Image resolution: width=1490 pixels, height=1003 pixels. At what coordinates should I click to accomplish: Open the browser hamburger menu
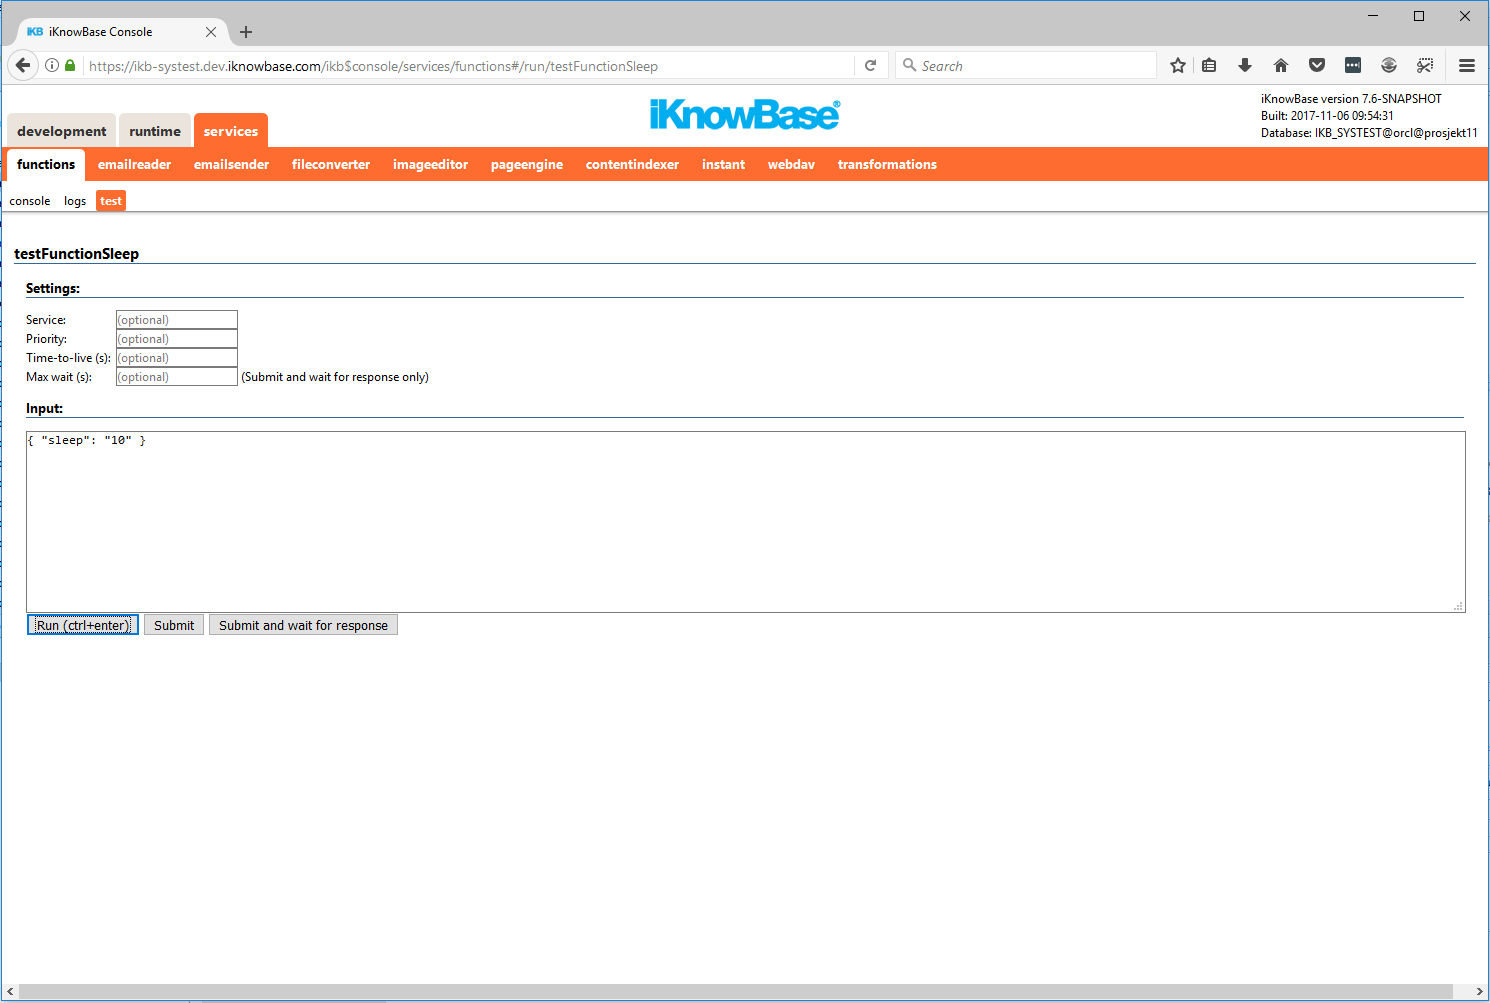coord(1467,66)
